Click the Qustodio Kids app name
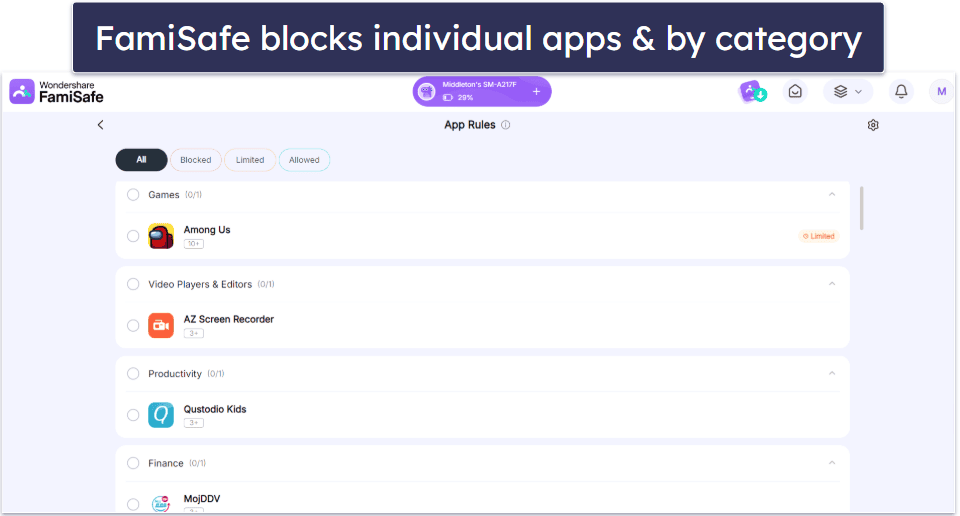Image resolution: width=960 pixels, height=516 pixels. pos(215,409)
